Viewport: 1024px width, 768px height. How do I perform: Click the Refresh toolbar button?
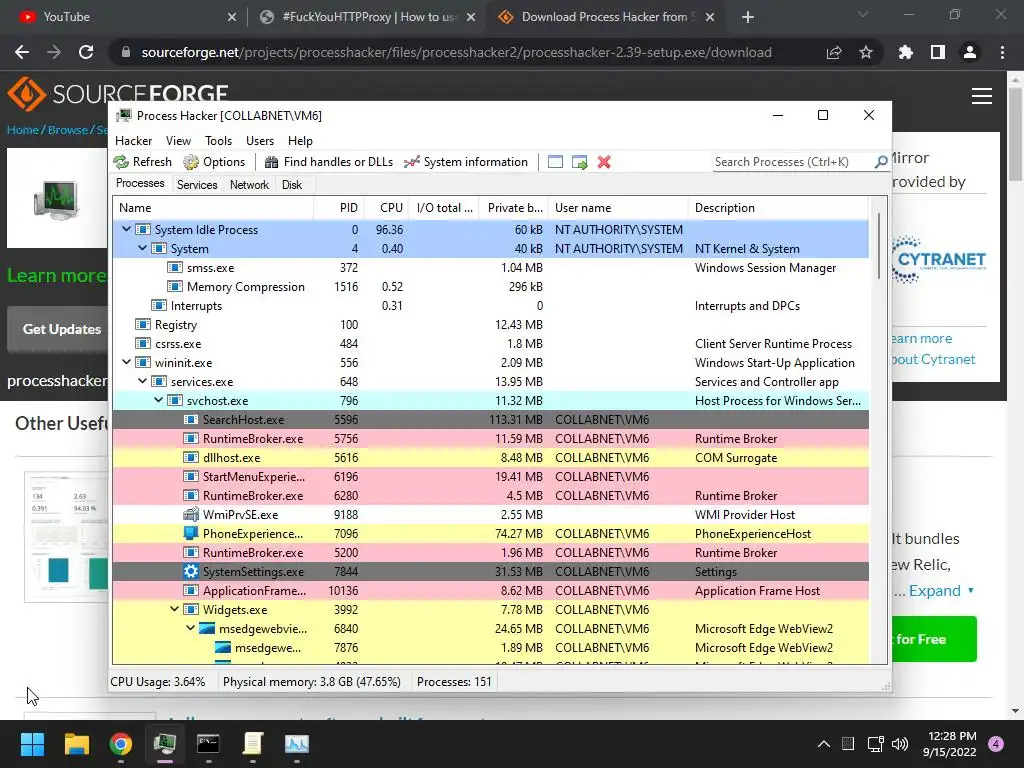pyautogui.click(x=142, y=162)
